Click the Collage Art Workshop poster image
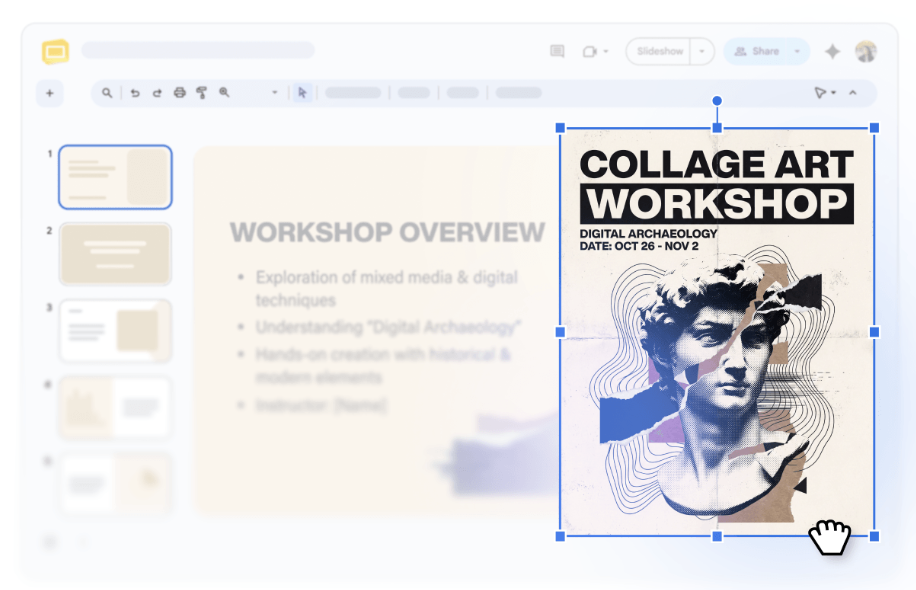This screenshot has height=590, width=916. tap(717, 332)
